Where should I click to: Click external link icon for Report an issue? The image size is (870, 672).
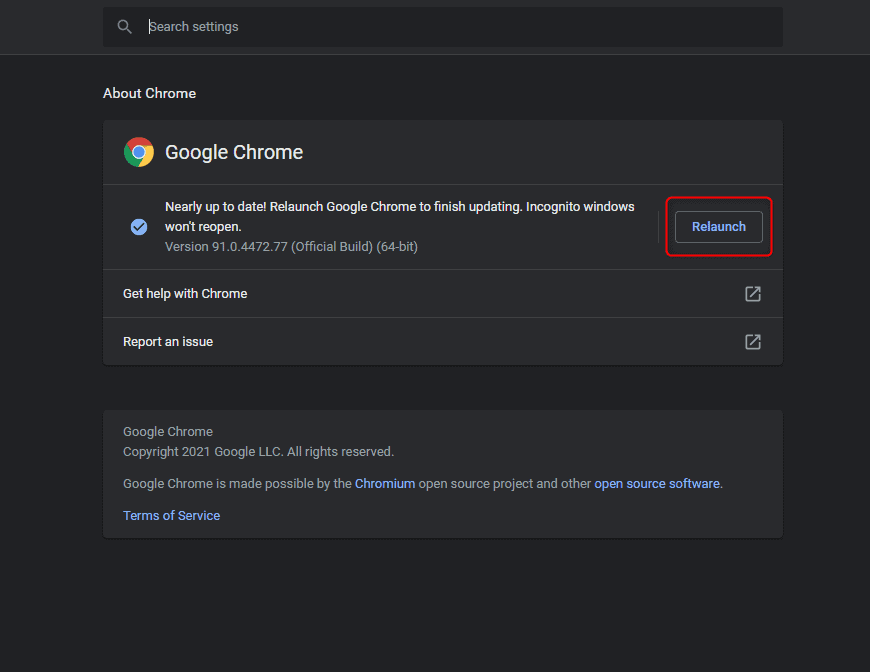pos(753,341)
